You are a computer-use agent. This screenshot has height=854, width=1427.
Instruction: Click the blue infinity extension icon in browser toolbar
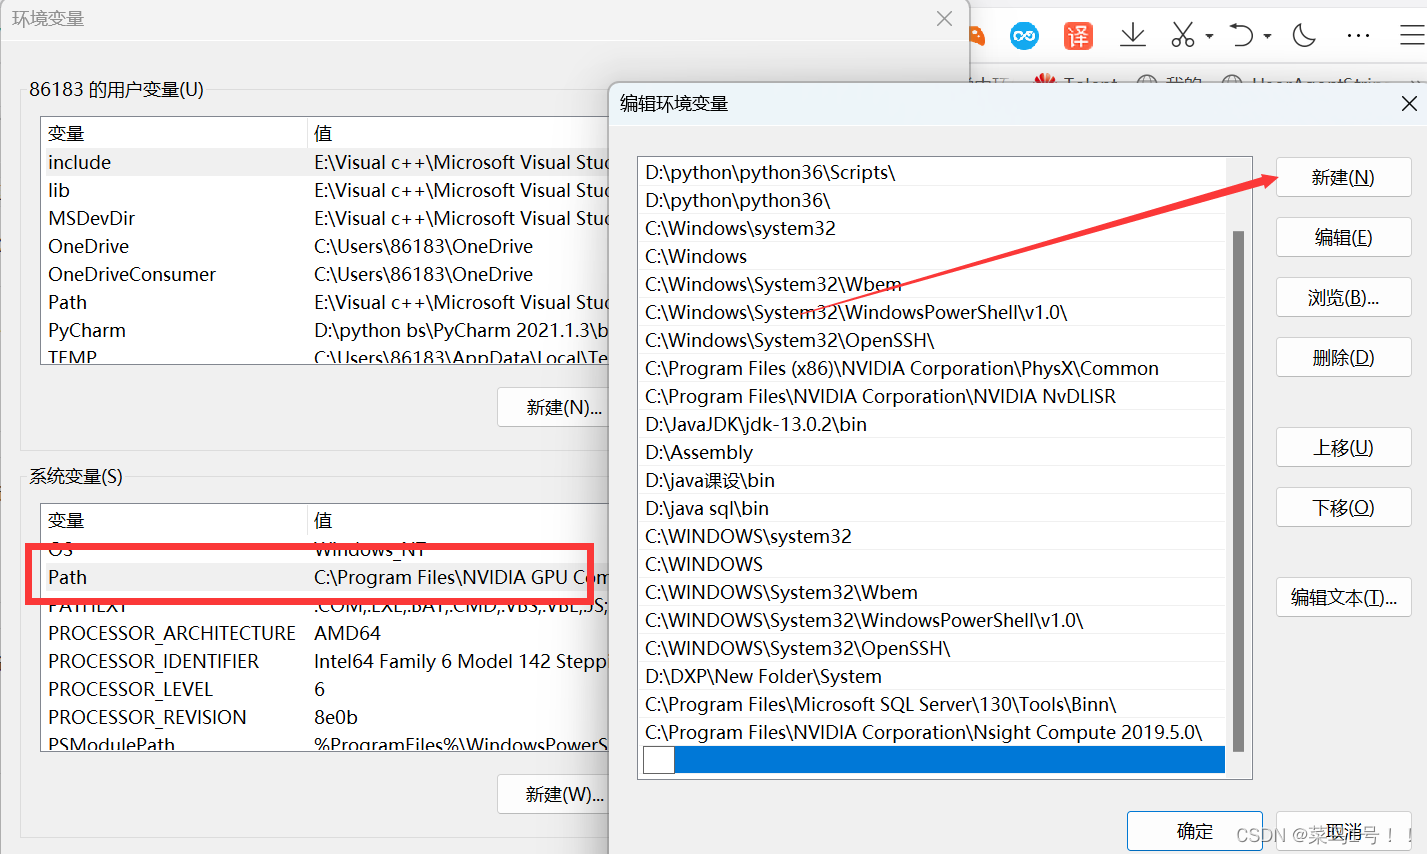[x=1024, y=36]
